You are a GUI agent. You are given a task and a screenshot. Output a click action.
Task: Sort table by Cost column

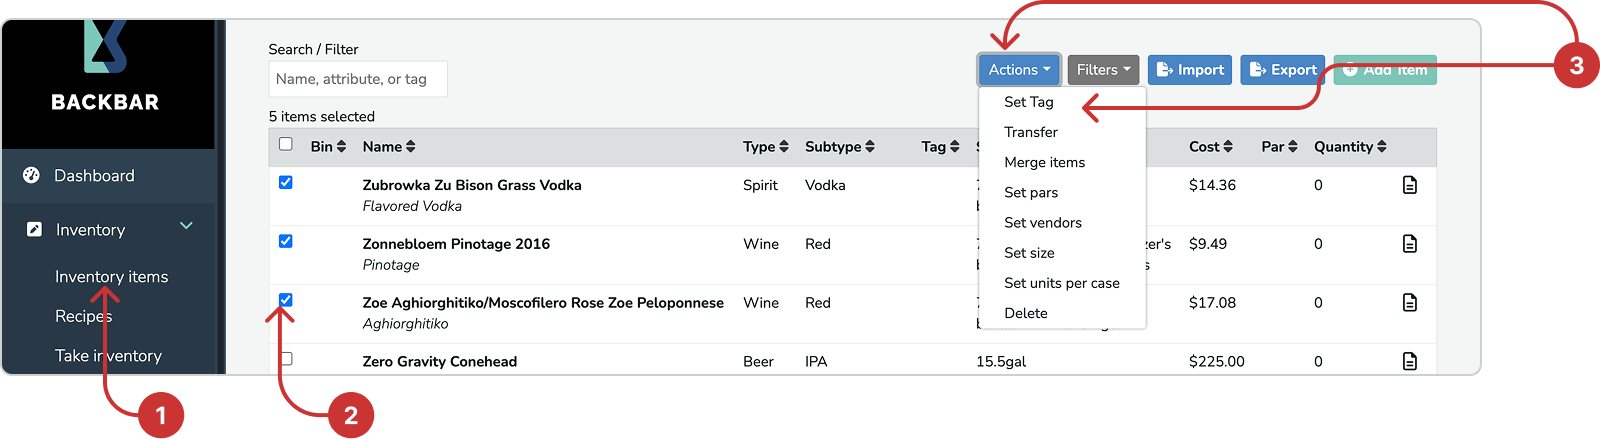[x=1211, y=147]
